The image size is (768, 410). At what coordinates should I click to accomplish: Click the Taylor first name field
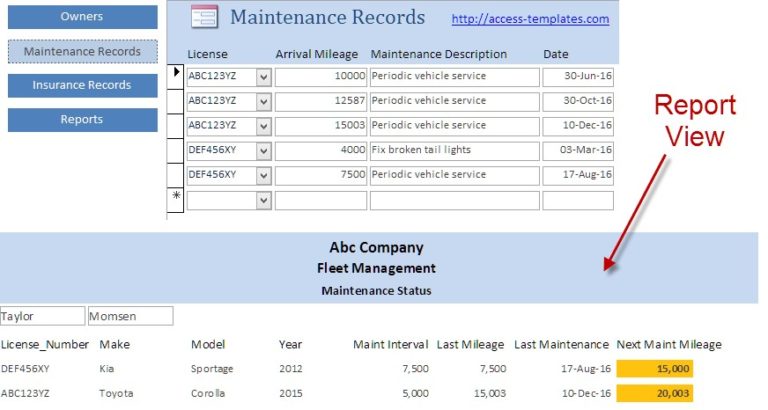pos(42,316)
